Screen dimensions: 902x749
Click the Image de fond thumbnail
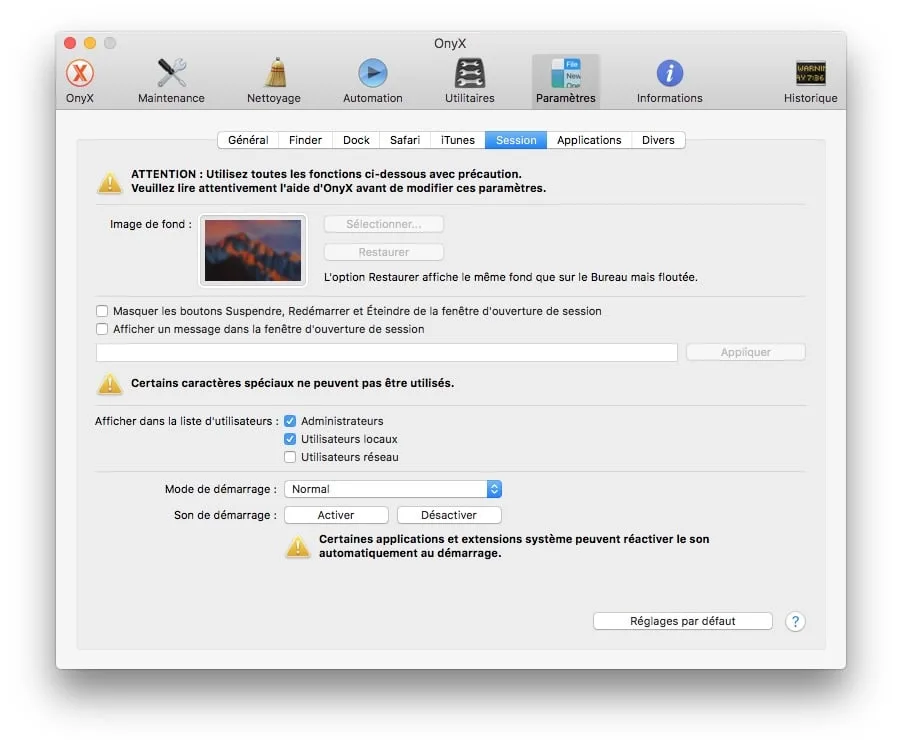click(253, 250)
